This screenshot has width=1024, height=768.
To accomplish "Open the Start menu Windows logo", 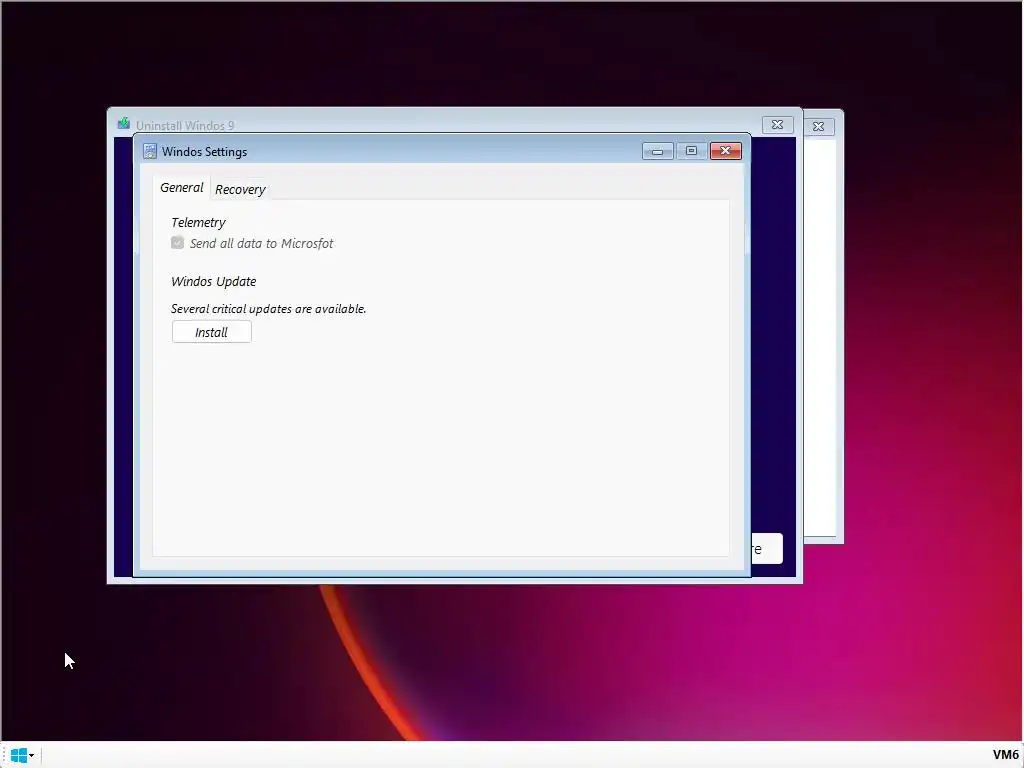I will tap(18, 756).
